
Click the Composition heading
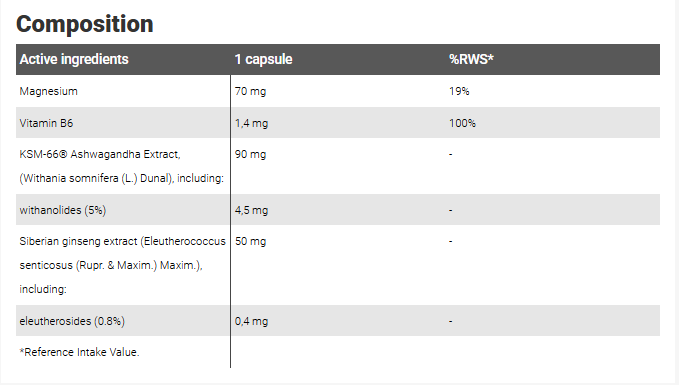point(84,24)
